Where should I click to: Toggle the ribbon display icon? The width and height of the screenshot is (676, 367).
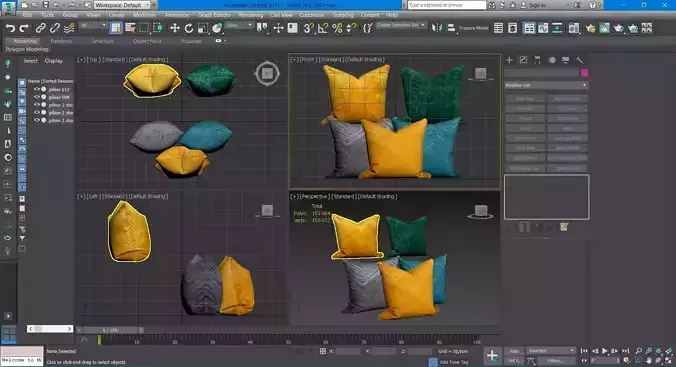pos(529,28)
